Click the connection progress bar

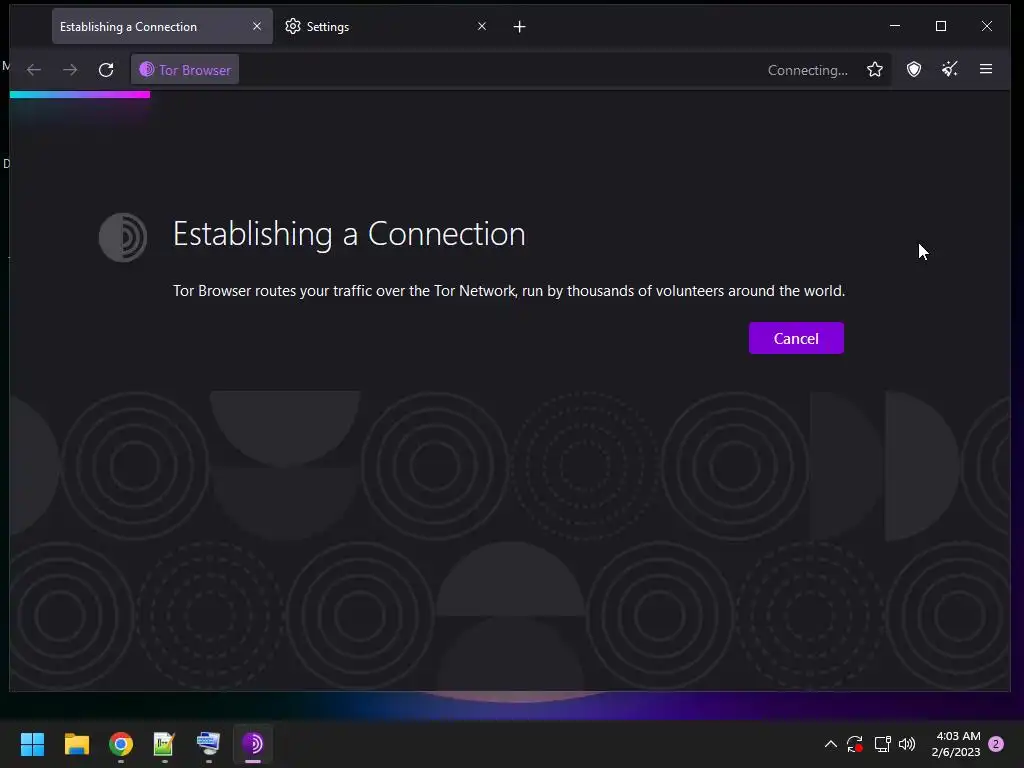[80, 95]
